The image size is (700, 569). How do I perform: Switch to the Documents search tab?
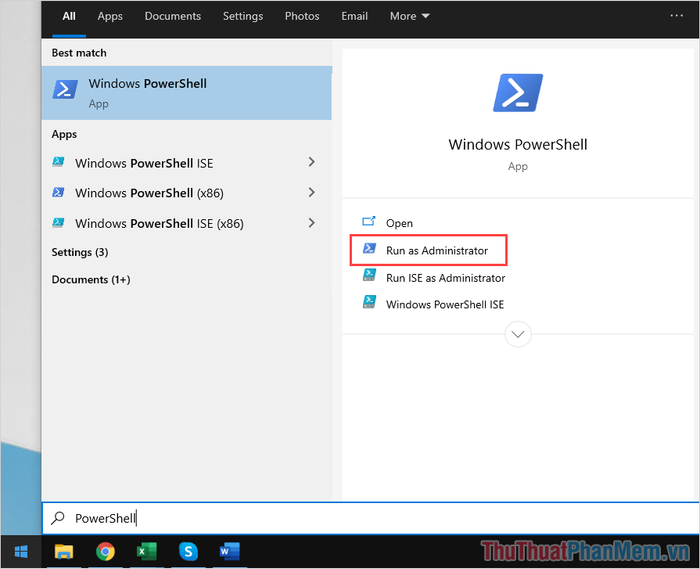(x=172, y=16)
